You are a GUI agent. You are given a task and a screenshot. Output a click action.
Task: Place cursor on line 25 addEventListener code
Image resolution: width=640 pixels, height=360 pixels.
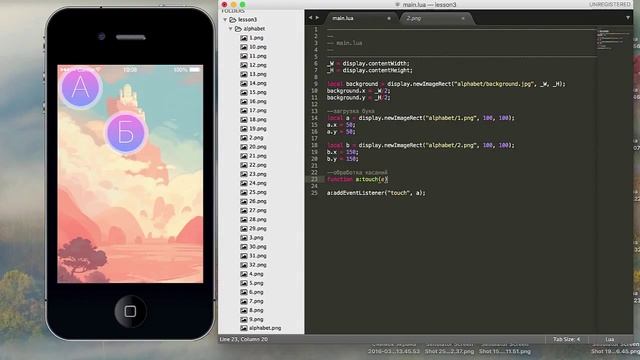coord(376,193)
